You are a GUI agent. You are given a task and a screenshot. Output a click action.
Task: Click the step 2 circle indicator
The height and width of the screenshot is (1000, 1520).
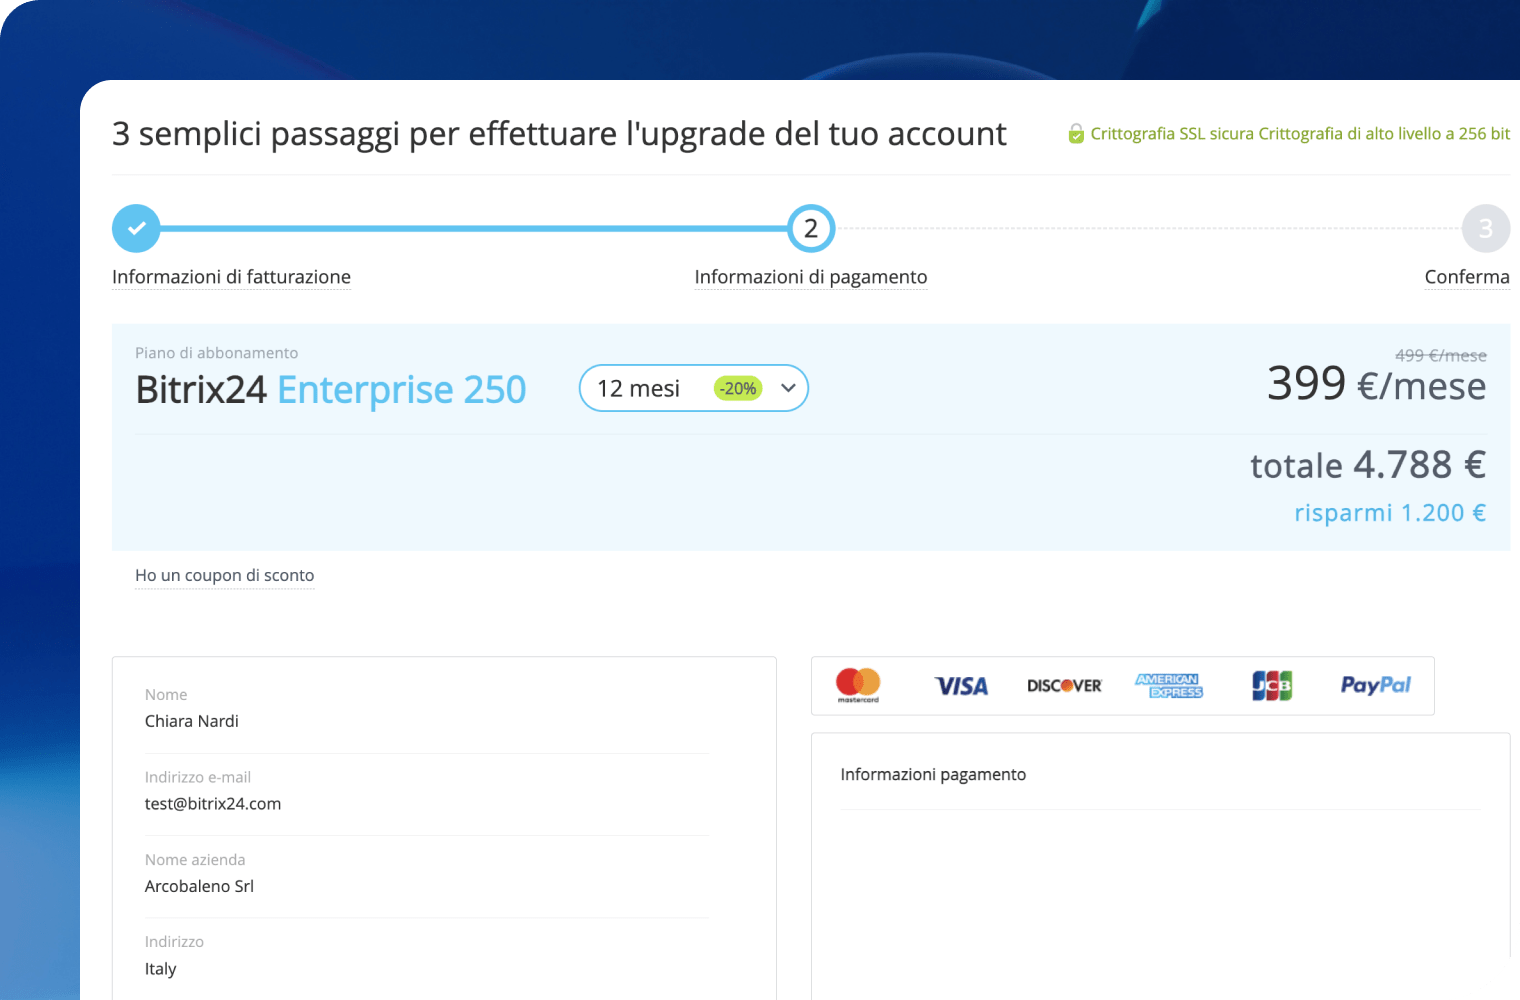(x=811, y=228)
